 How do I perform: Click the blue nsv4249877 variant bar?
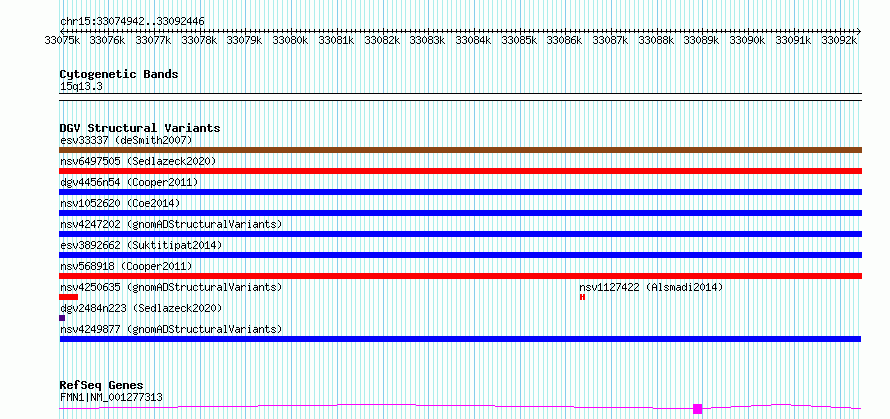point(460,339)
